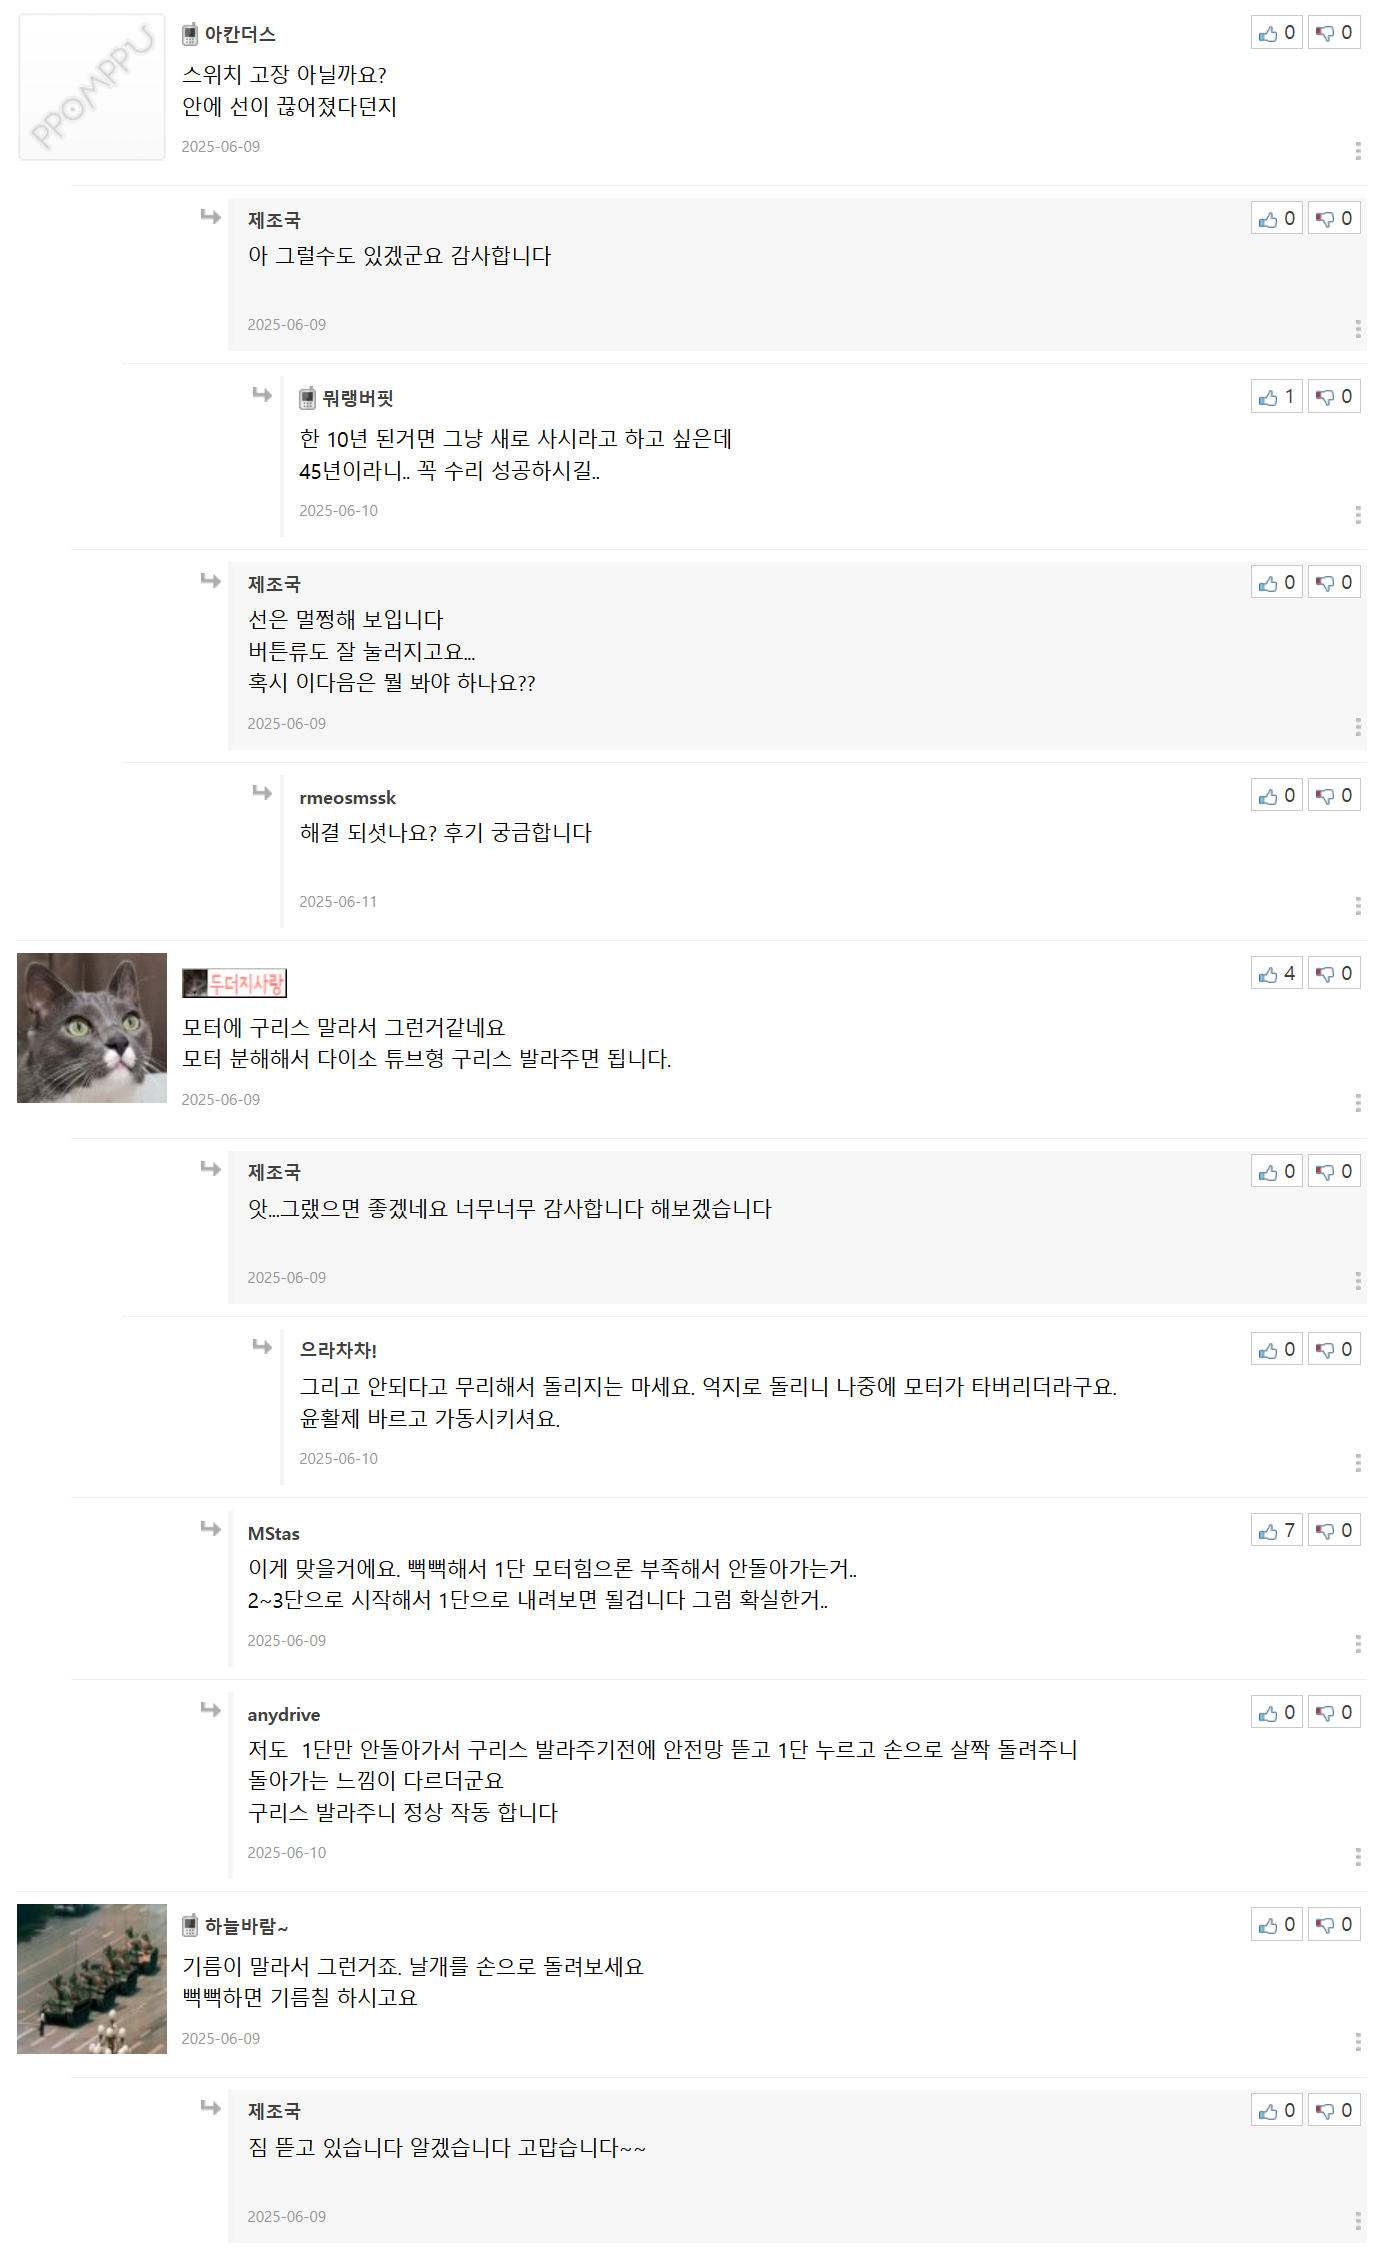The height and width of the screenshot is (2253, 1379).
Task: Downvote anydrive's comment
Action: (x=1334, y=1712)
